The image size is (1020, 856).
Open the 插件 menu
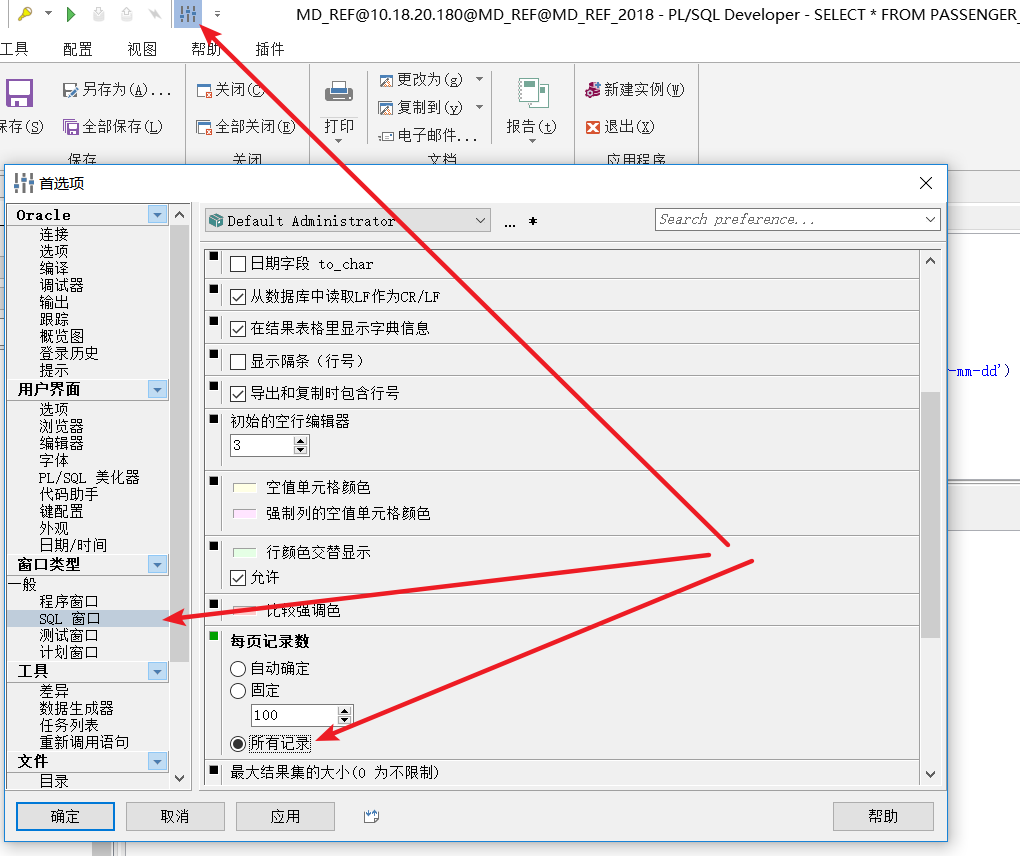[x=269, y=49]
